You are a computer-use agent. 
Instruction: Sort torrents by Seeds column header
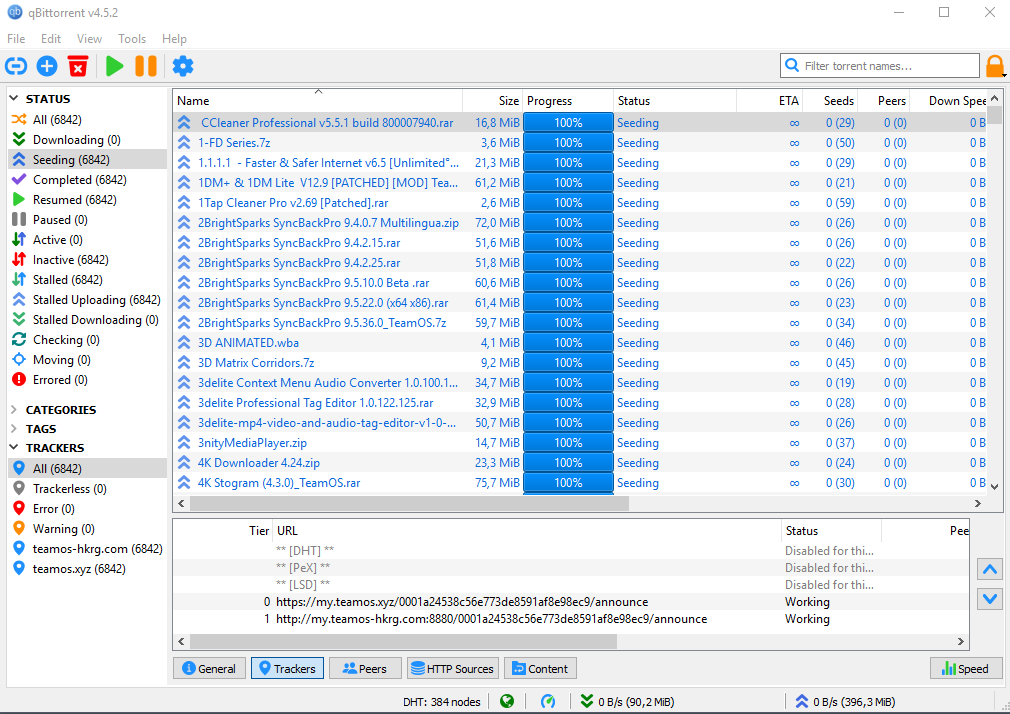829,101
